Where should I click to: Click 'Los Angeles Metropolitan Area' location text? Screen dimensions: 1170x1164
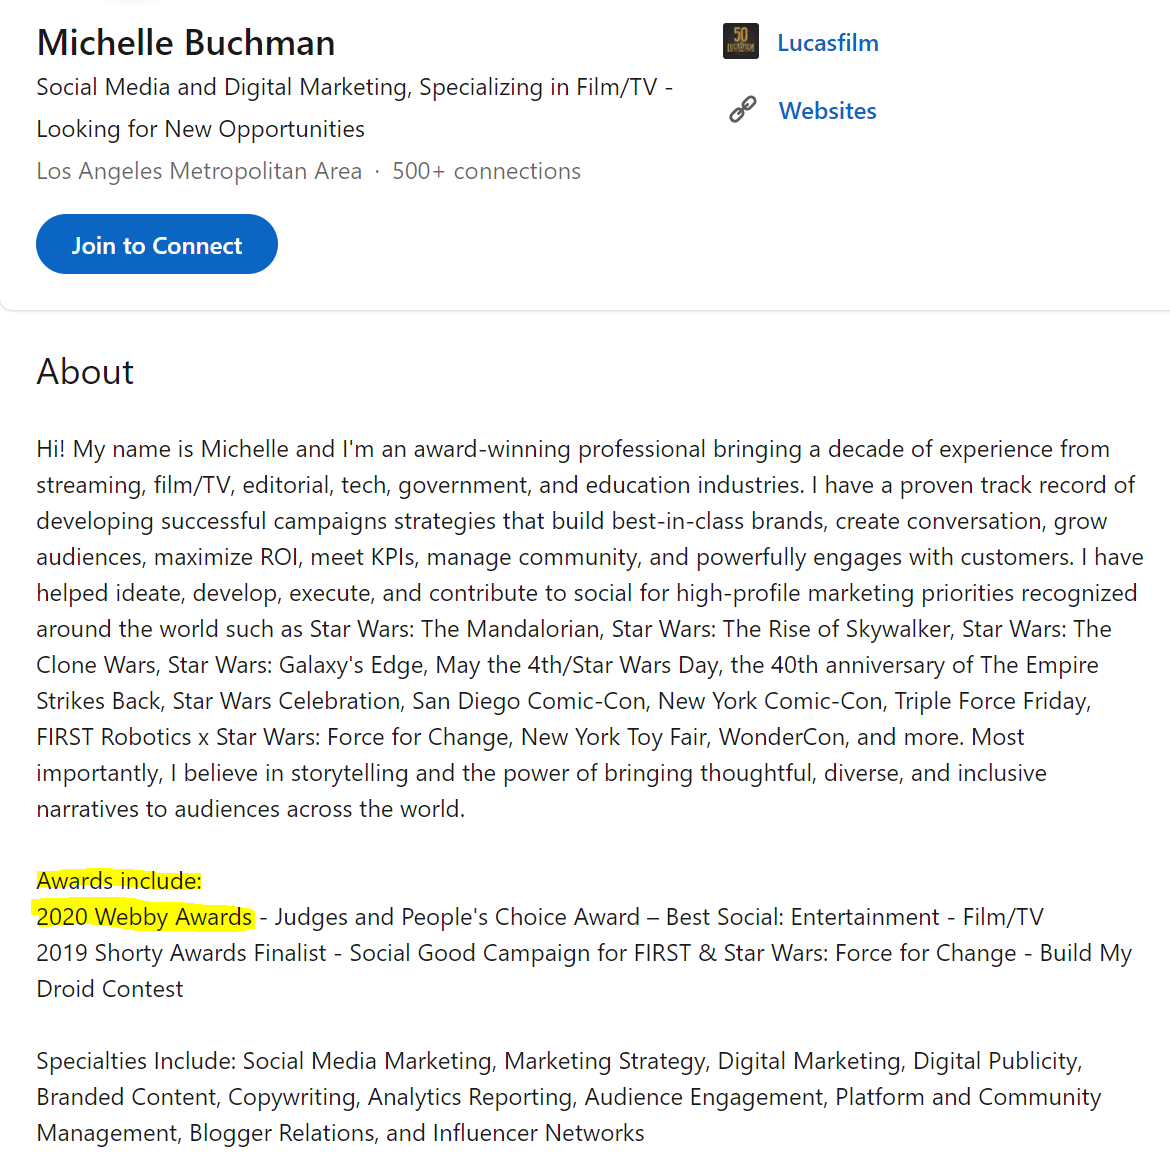tap(199, 171)
